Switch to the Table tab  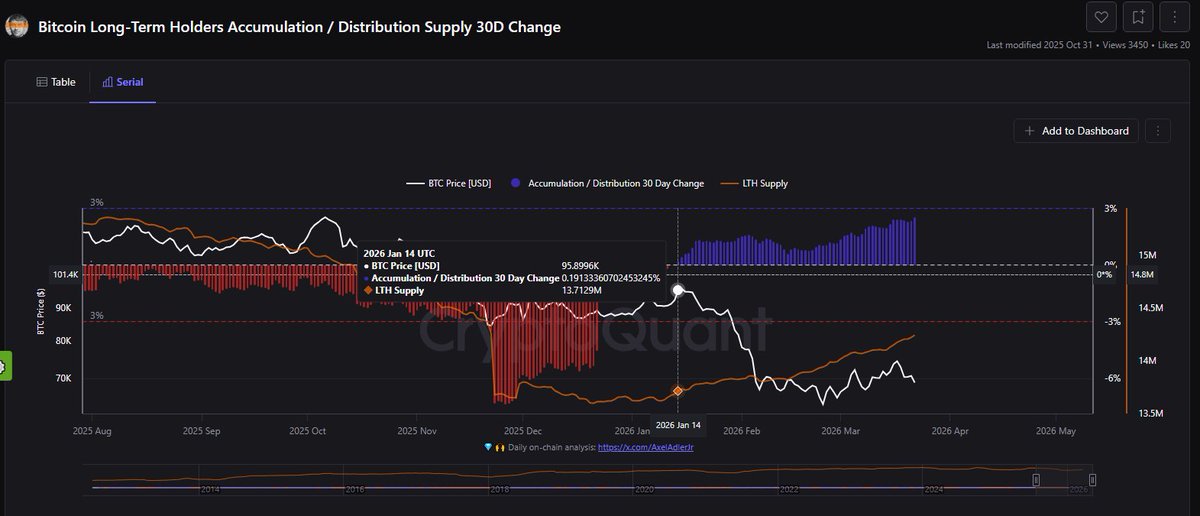click(x=55, y=82)
